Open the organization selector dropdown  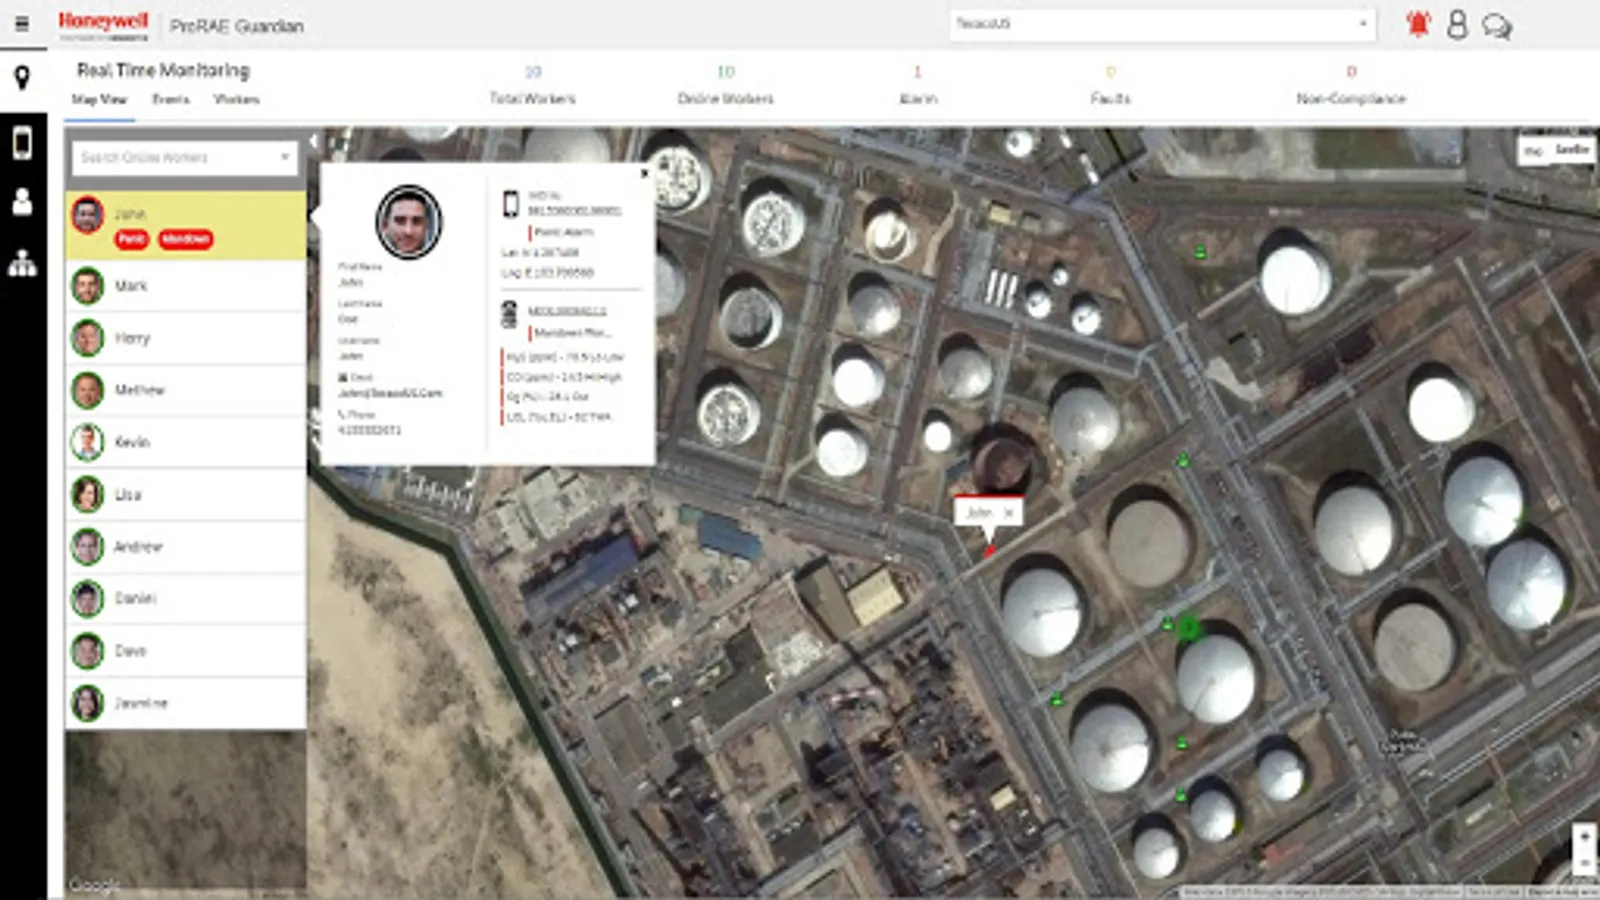(1162, 25)
